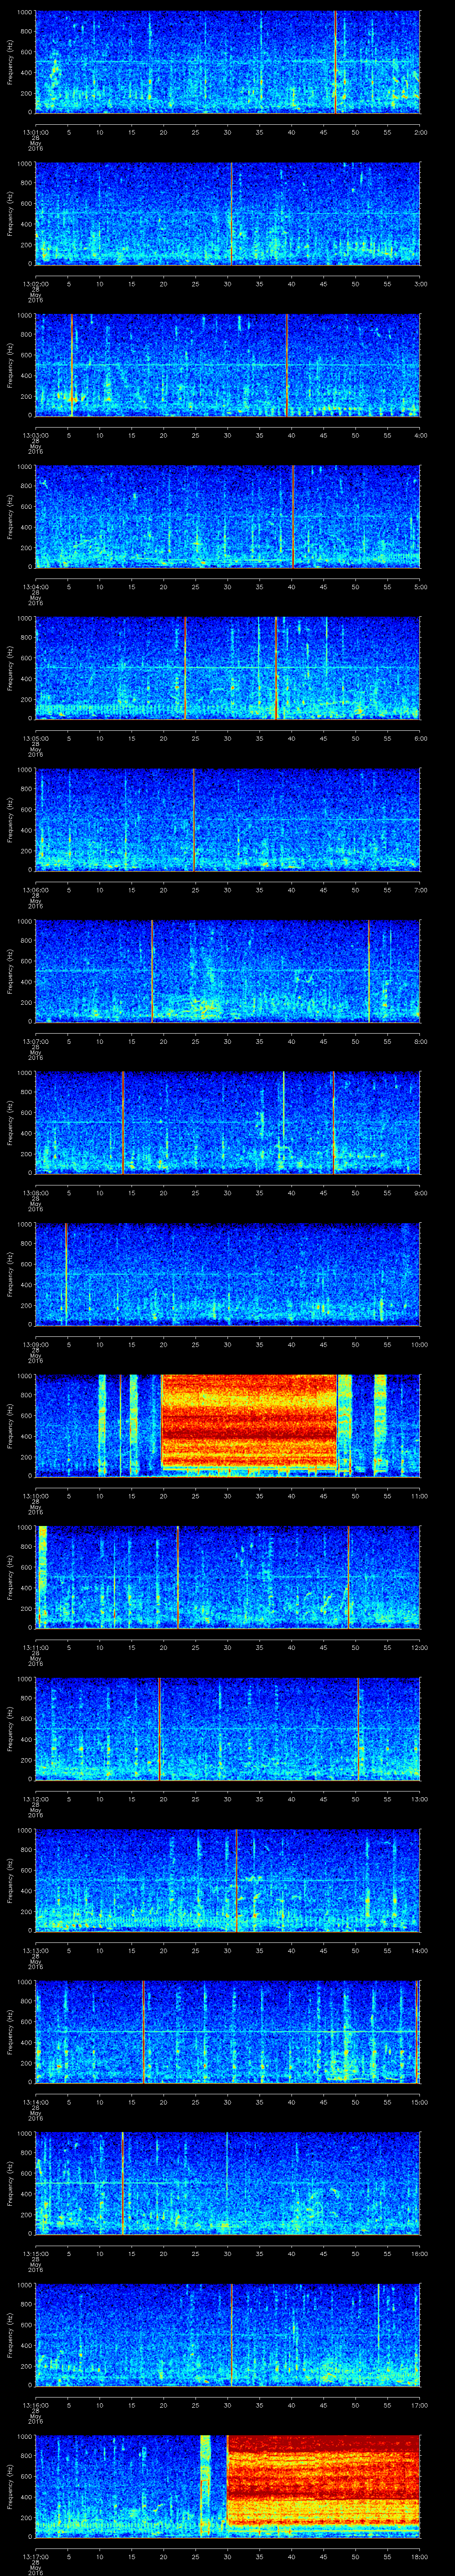Click the spectrogram panel starting at 13:06:00
The image size is (455, 2576).
click(228, 820)
